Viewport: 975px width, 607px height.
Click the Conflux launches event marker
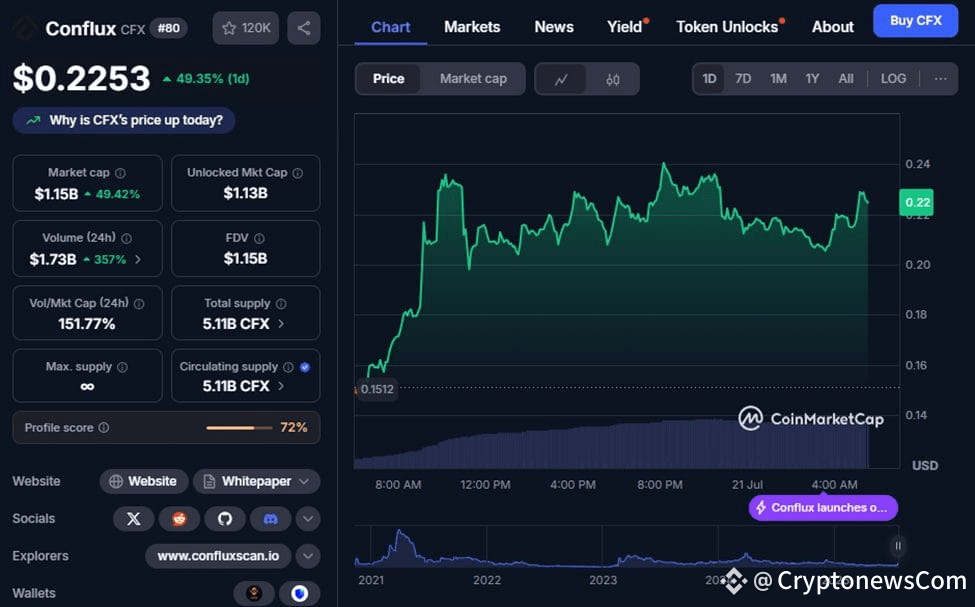pos(823,507)
